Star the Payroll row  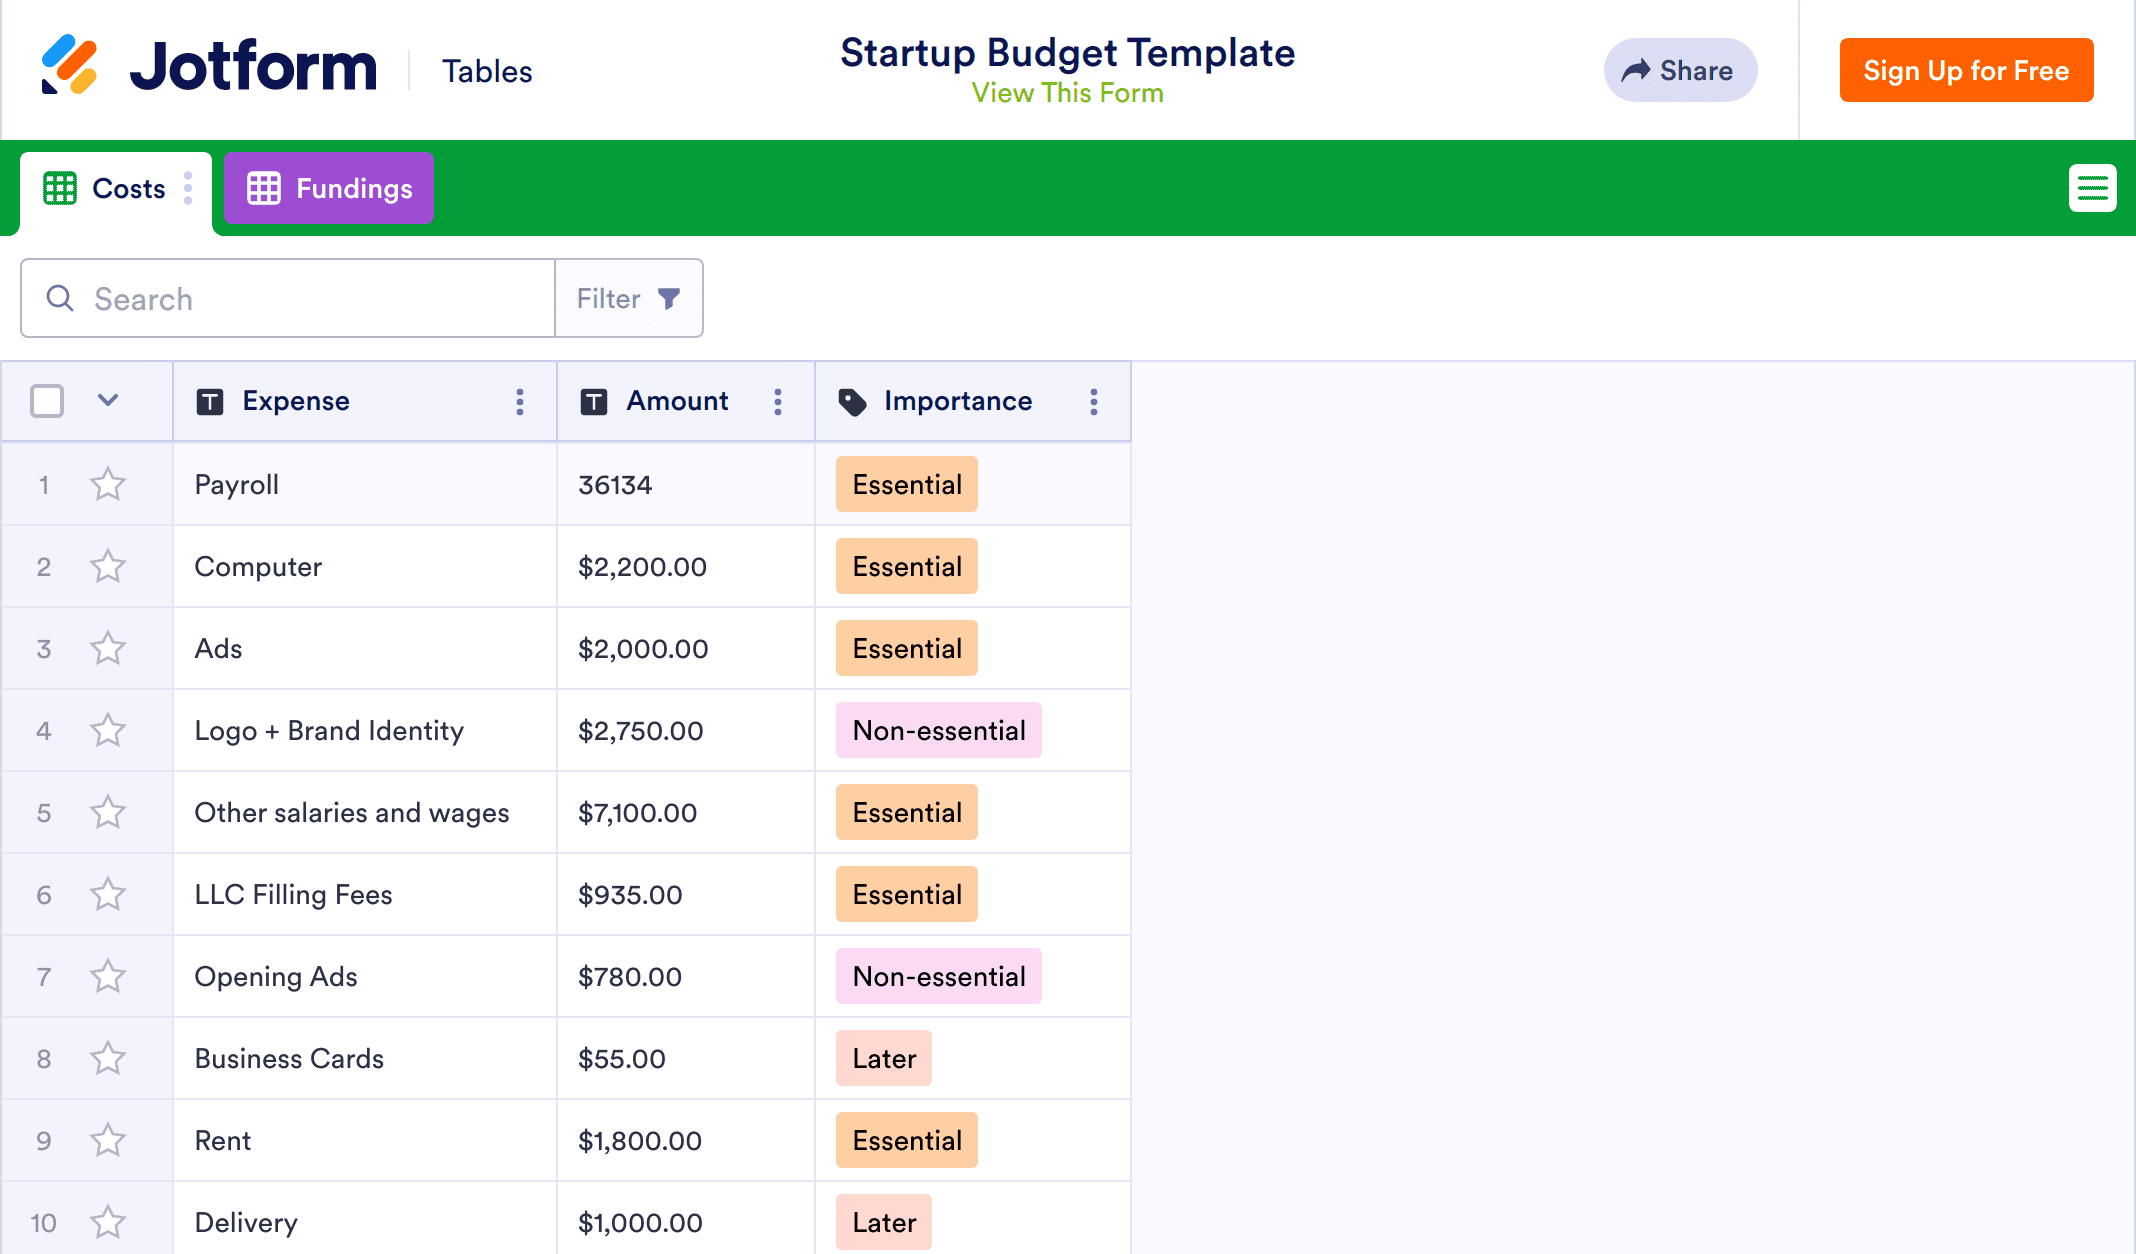tap(108, 485)
